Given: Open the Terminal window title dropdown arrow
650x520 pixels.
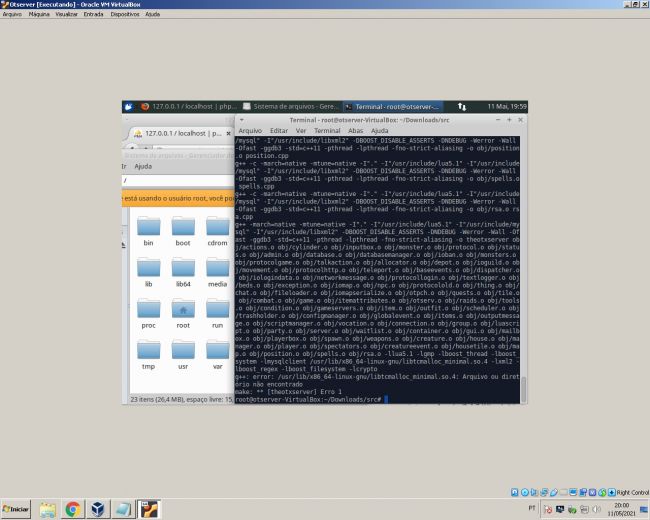Looking at the screenshot, I should 241,120.
